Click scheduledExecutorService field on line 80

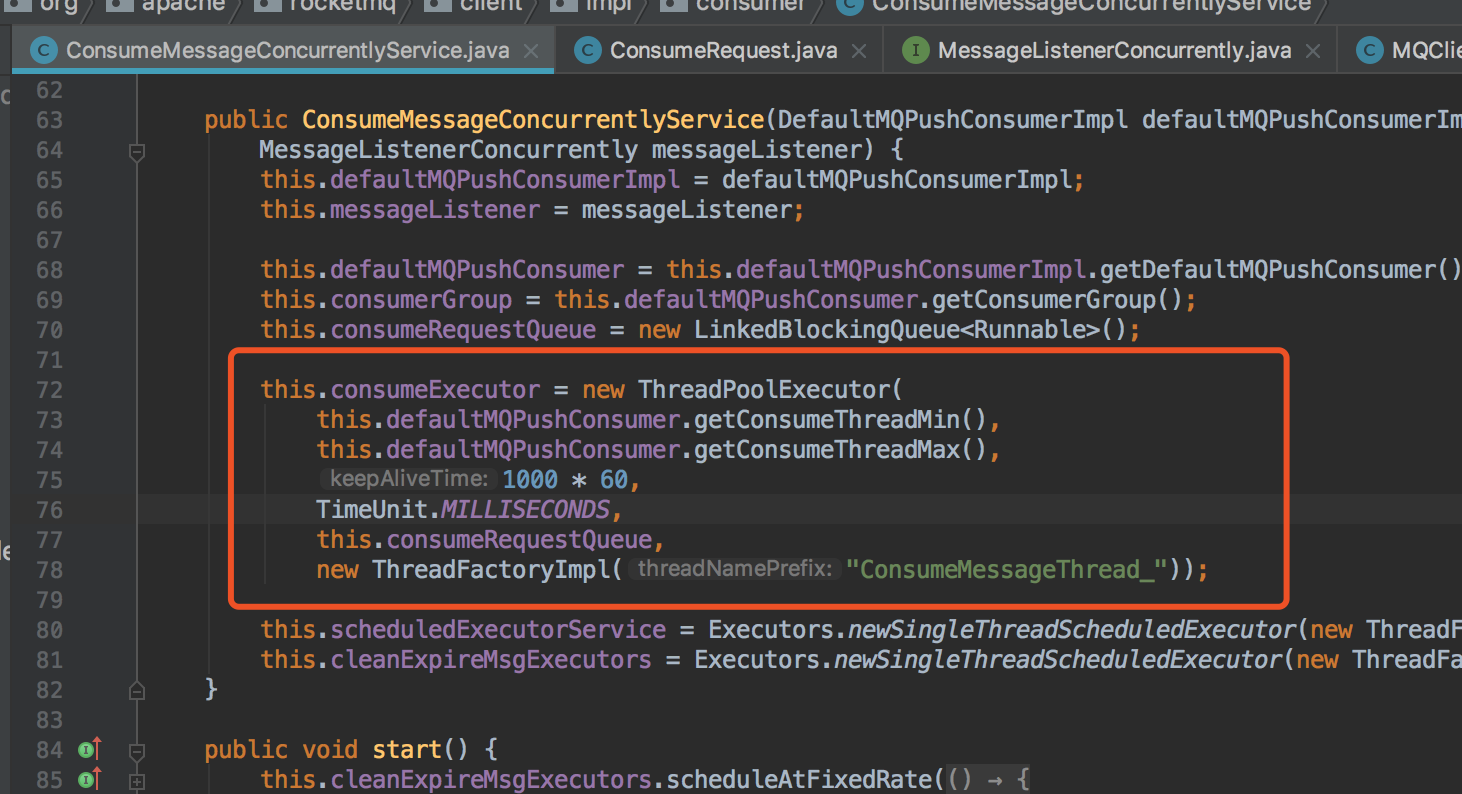[498, 630]
